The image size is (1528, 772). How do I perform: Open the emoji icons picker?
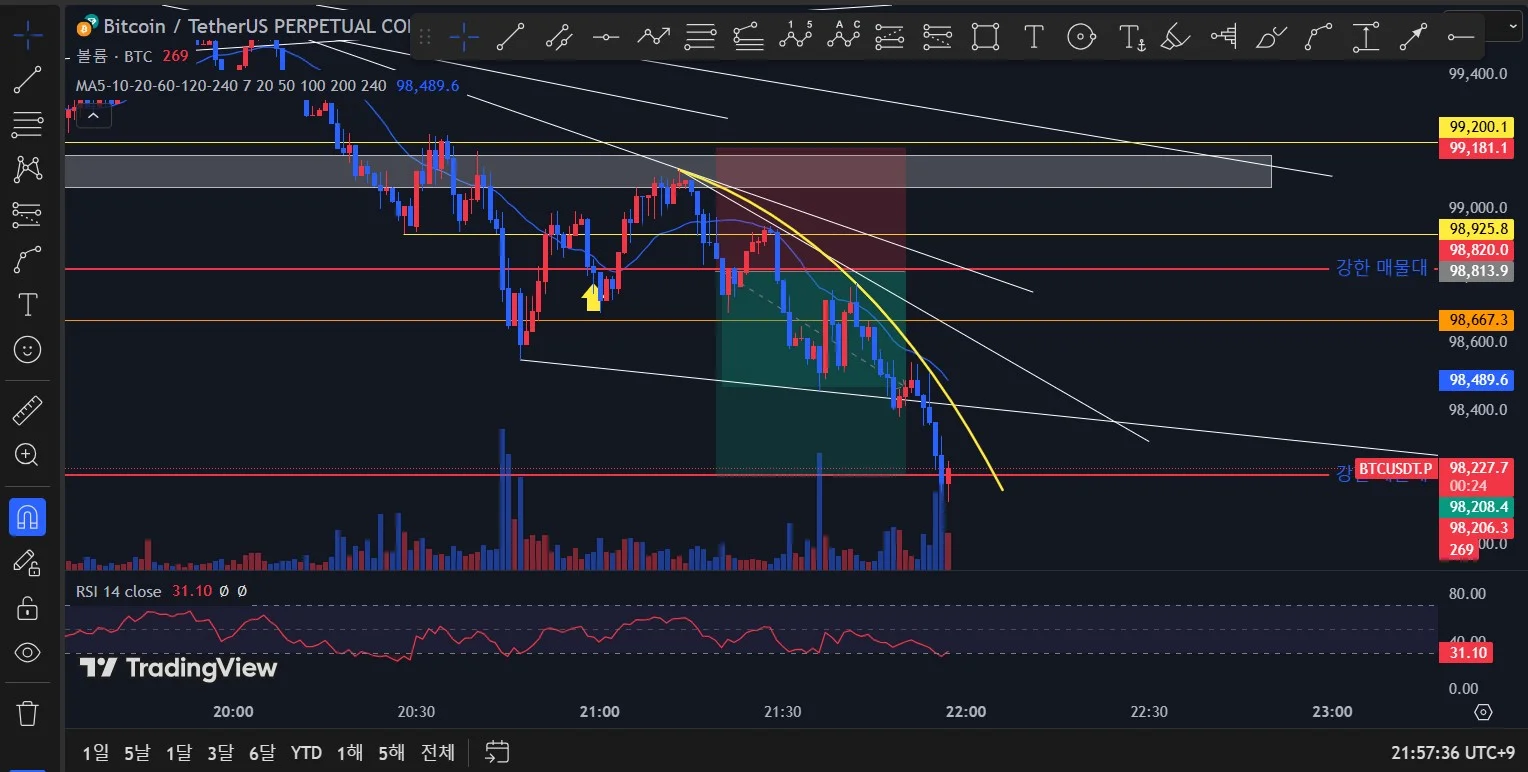28,349
